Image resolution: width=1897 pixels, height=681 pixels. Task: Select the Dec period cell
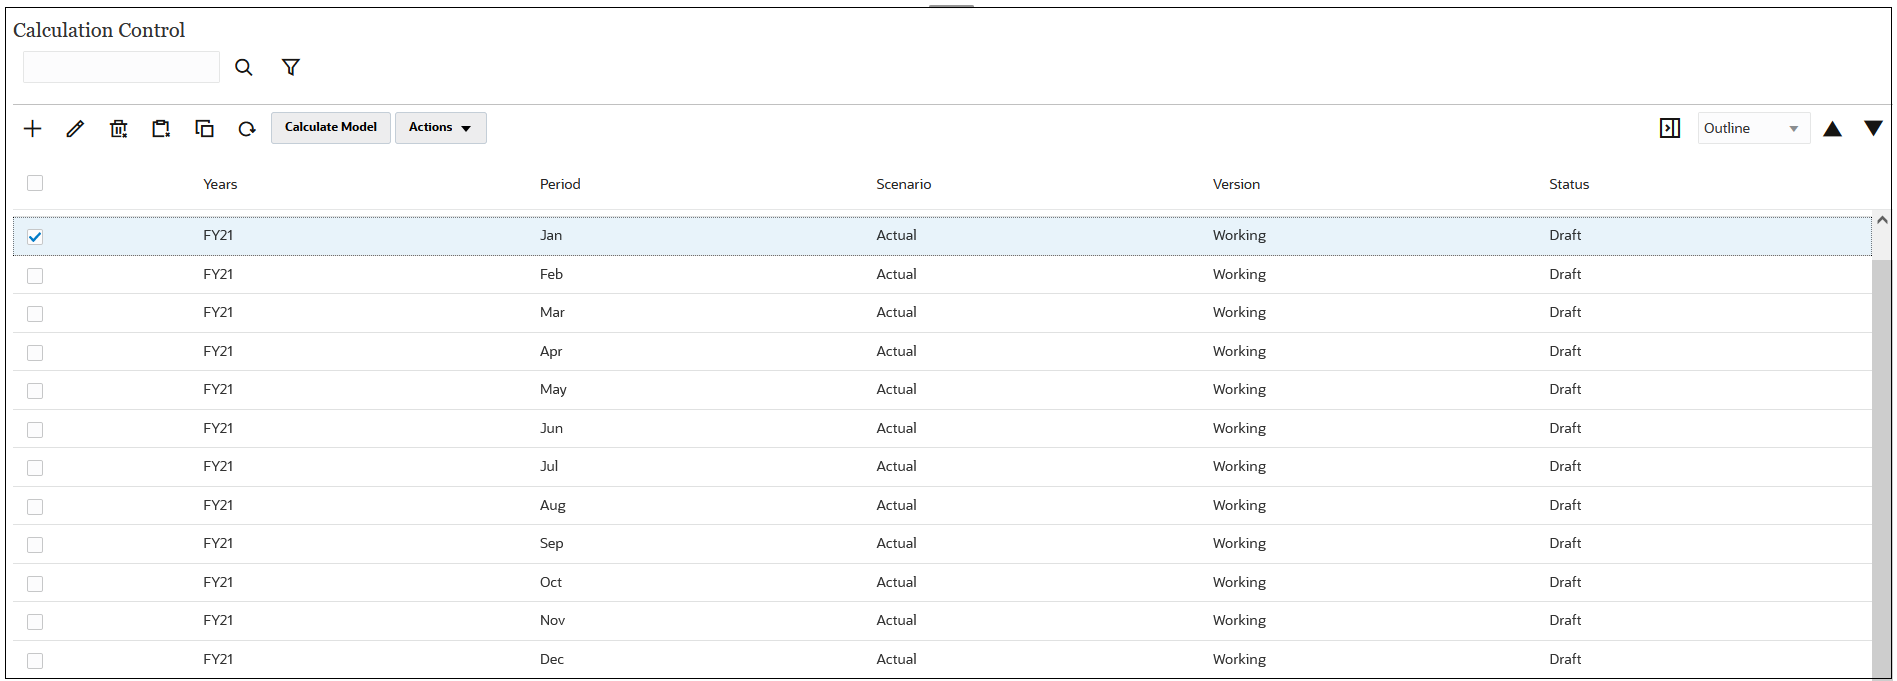tap(552, 659)
